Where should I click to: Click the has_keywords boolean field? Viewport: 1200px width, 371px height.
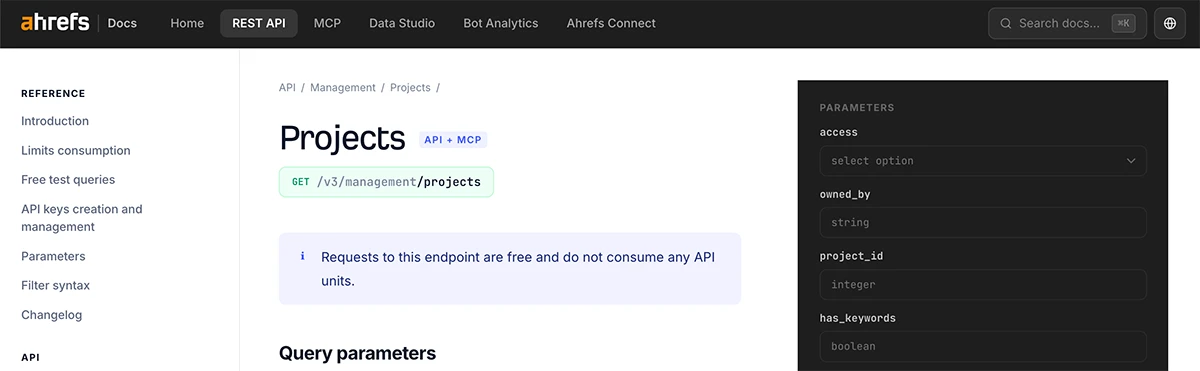(982, 346)
